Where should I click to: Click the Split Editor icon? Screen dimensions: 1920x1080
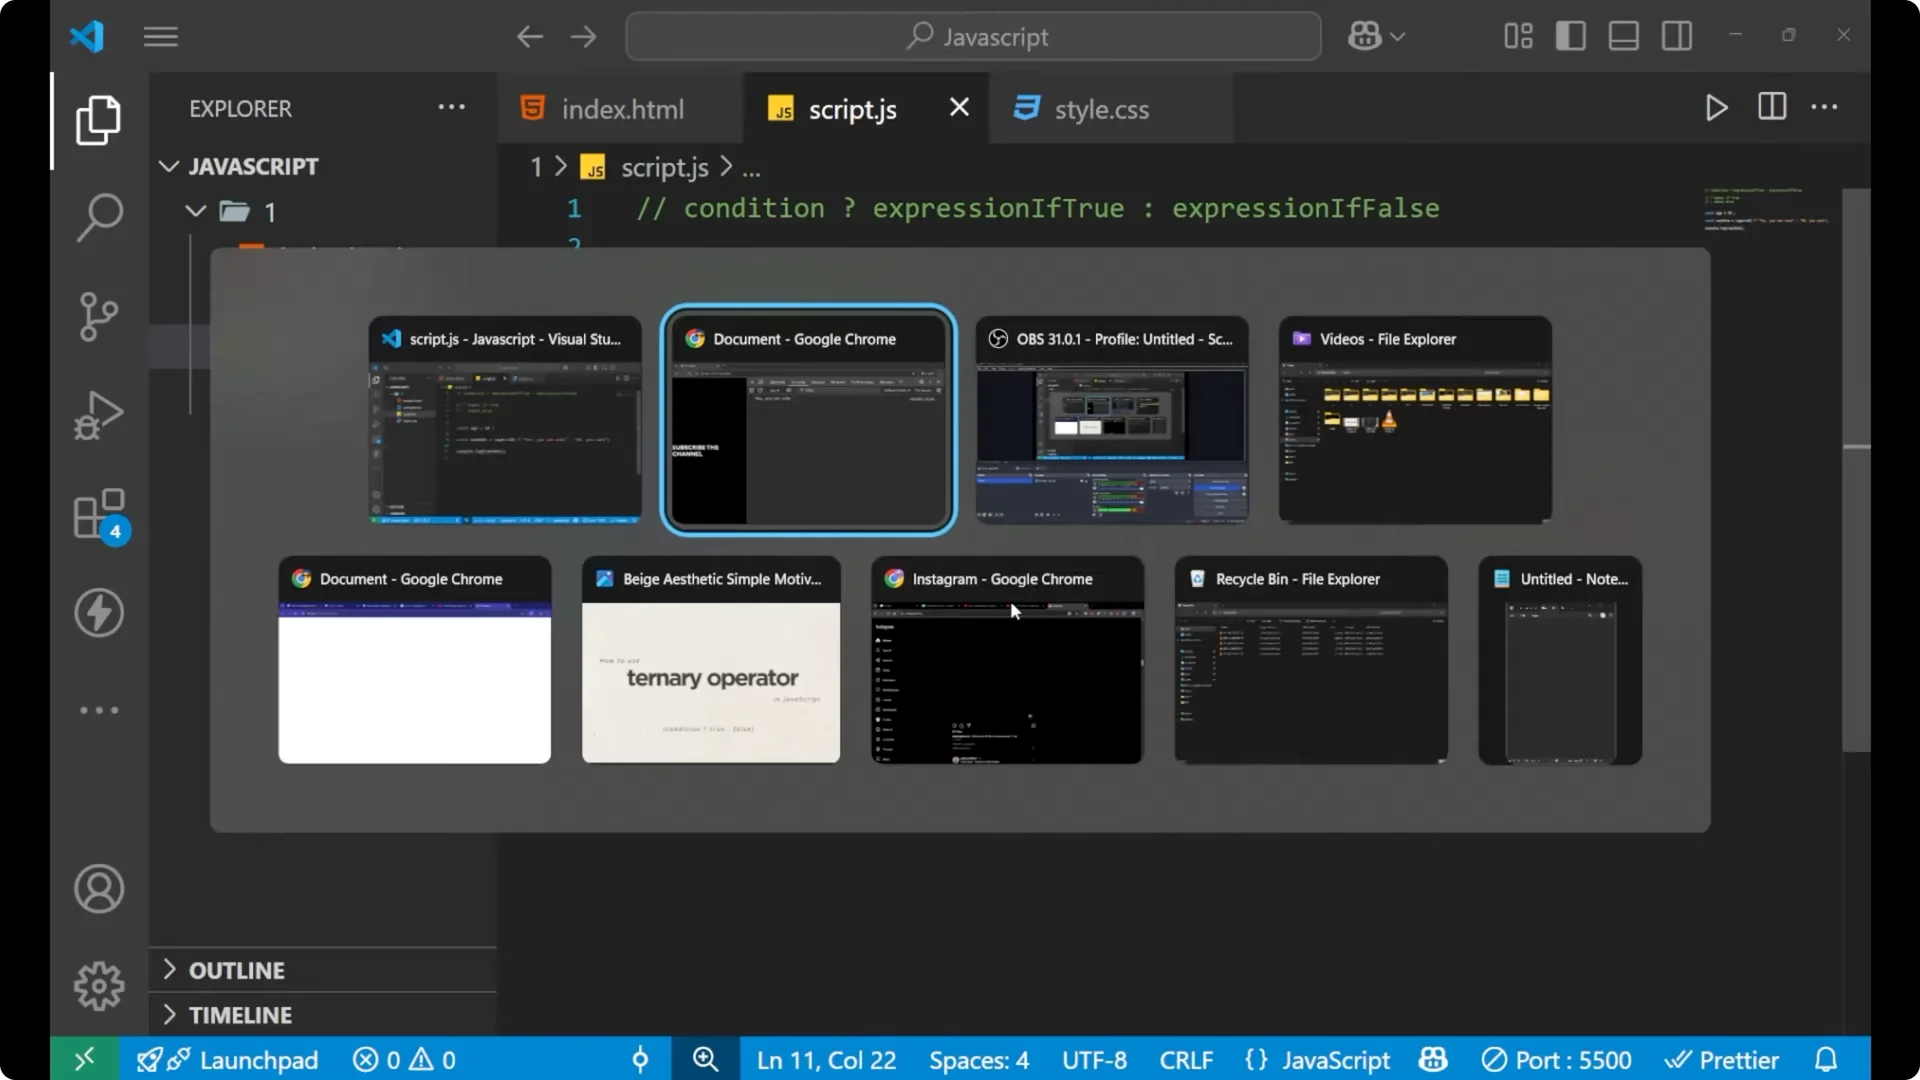pos(1771,107)
